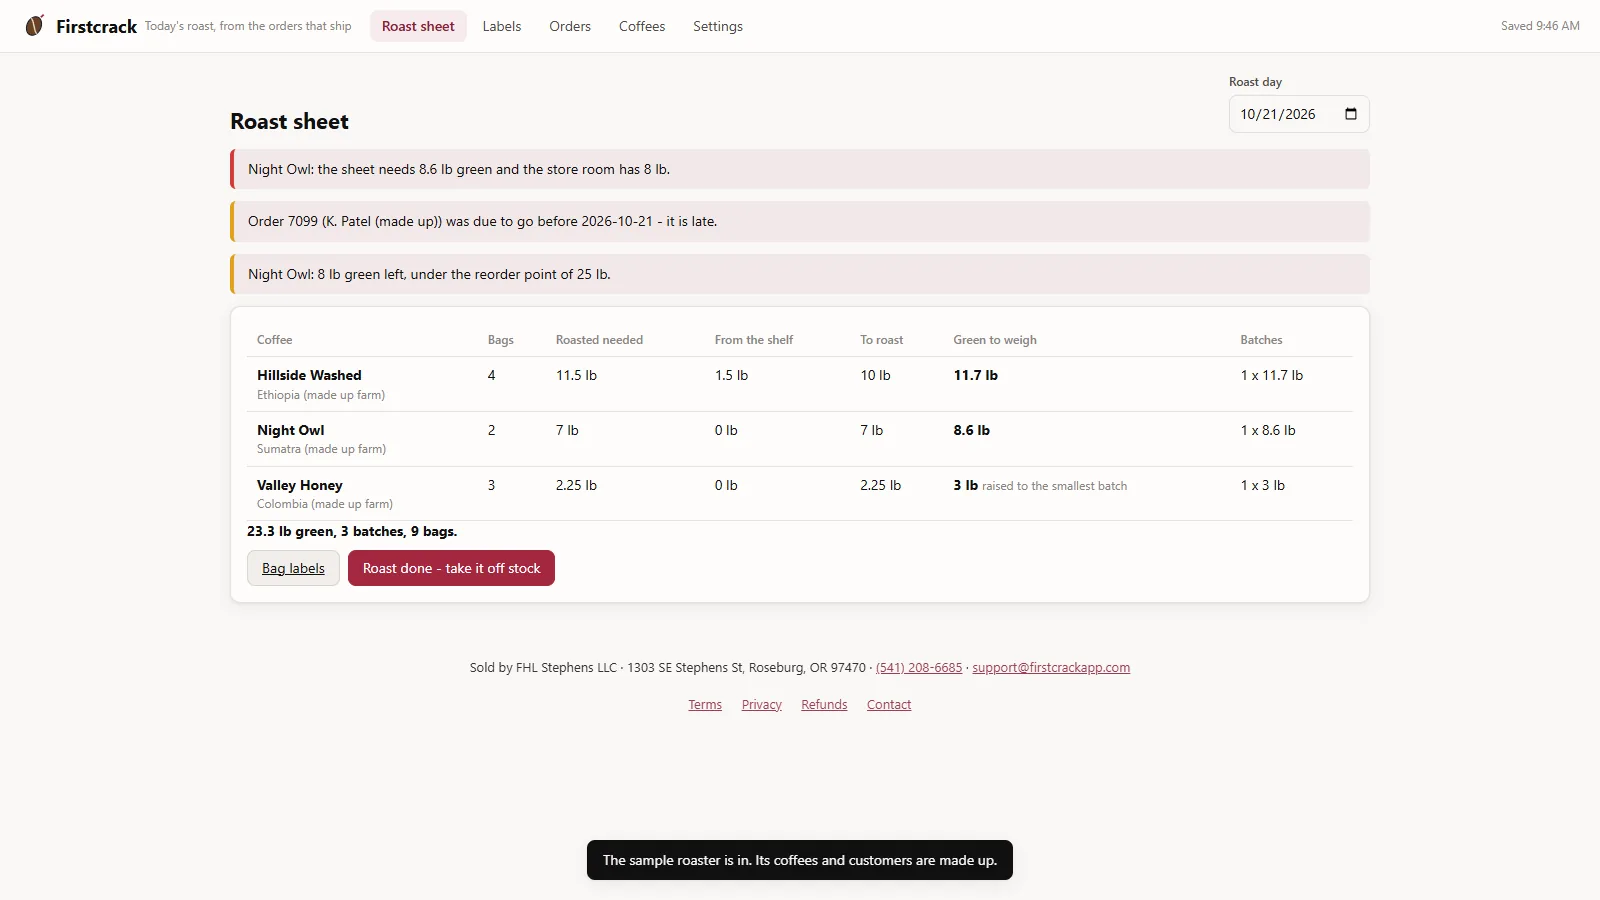Click the Roasted needed column header
The width and height of the screenshot is (1600, 900).
599,340
